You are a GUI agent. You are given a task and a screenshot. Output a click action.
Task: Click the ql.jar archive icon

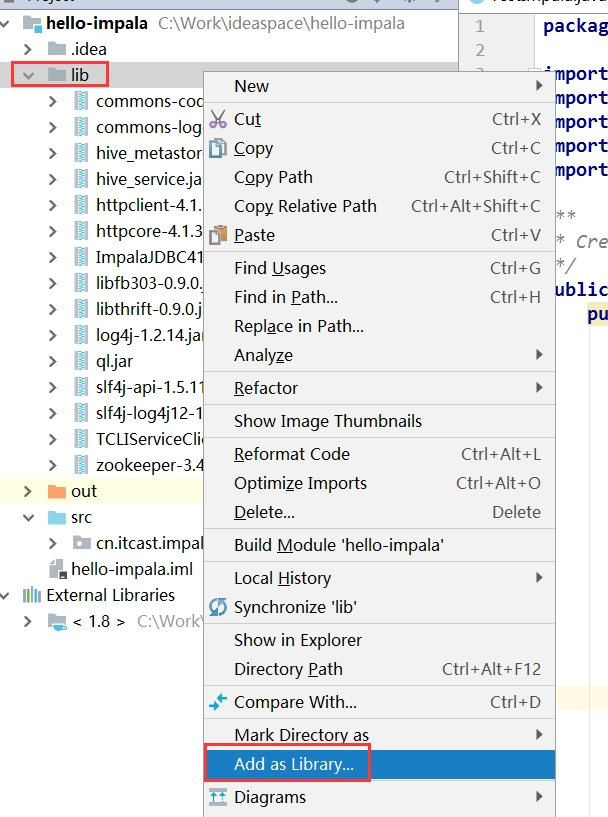coord(81,361)
